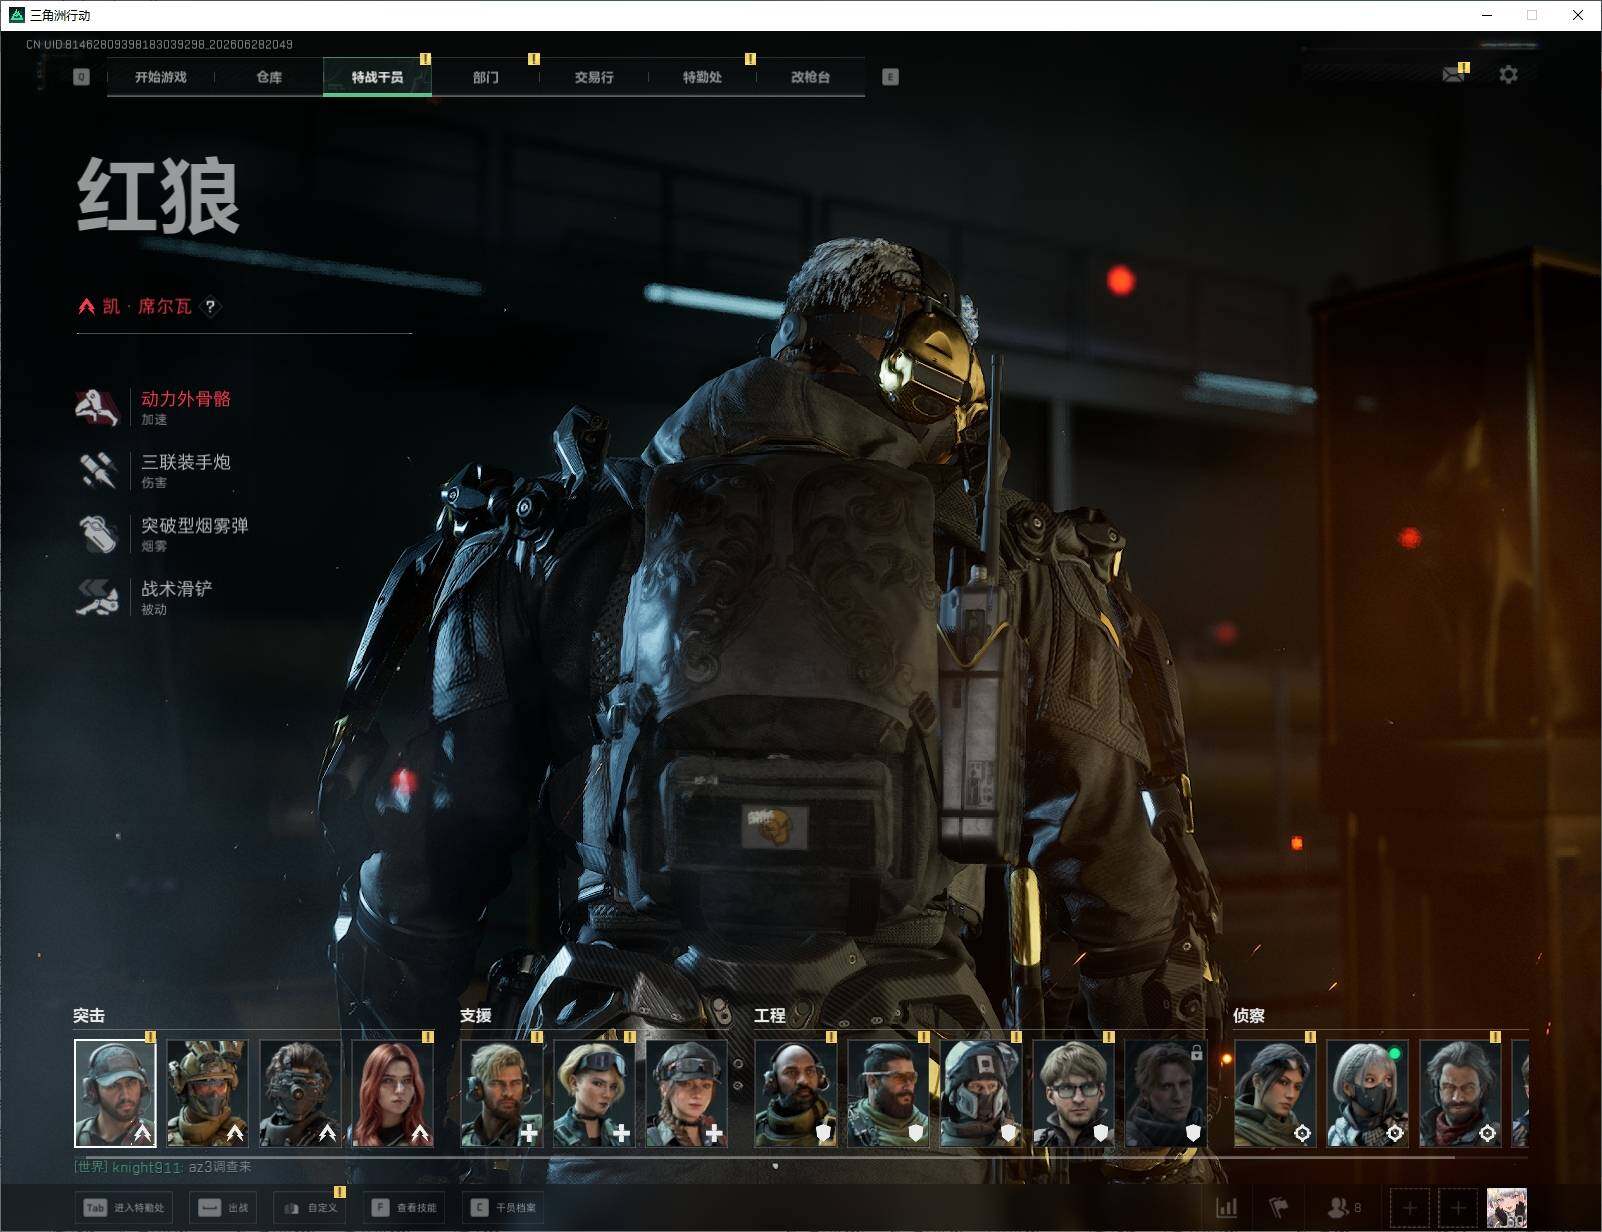Image resolution: width=1602 pixels, height=1232 pixels.
Task: Select the bald bearded engineer operator
Action: [x=796, y=1093]
